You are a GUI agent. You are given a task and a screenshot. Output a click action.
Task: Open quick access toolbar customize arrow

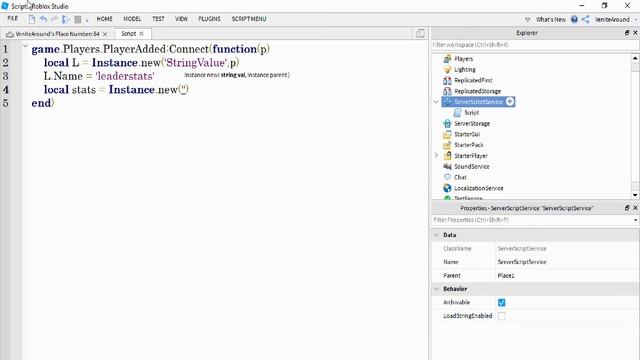coord(87,20)
